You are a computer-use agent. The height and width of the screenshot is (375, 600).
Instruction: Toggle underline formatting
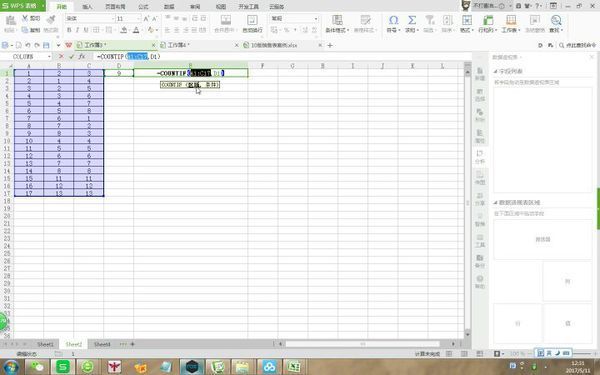(x=86, y=30)
